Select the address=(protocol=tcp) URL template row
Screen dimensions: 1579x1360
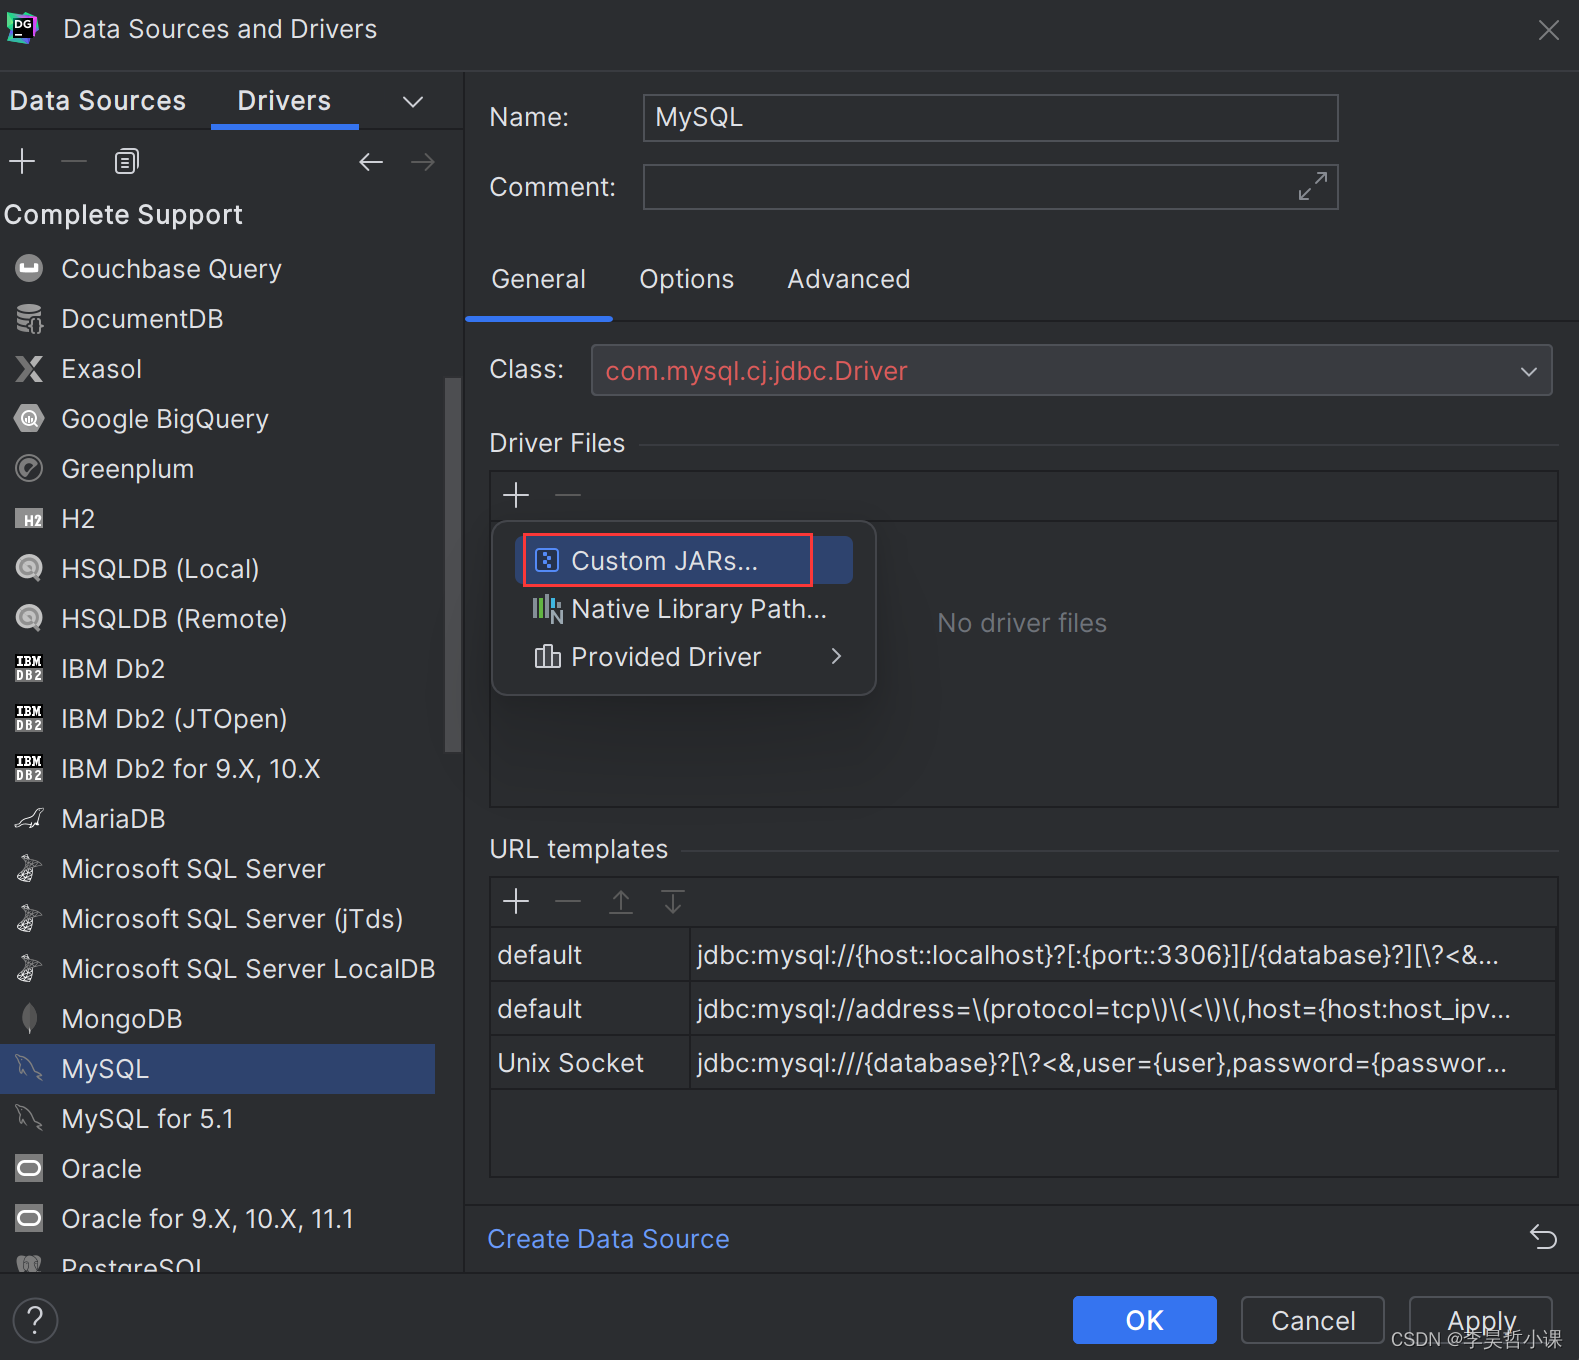pos(1023,1009)
